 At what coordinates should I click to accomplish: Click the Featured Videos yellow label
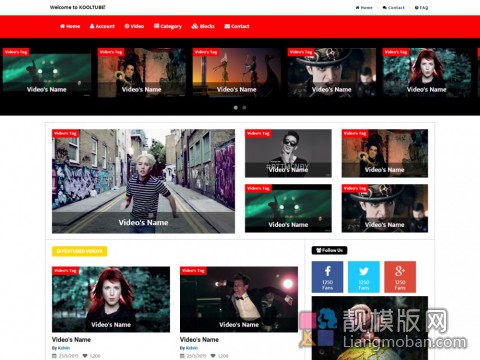click(79, 251)
